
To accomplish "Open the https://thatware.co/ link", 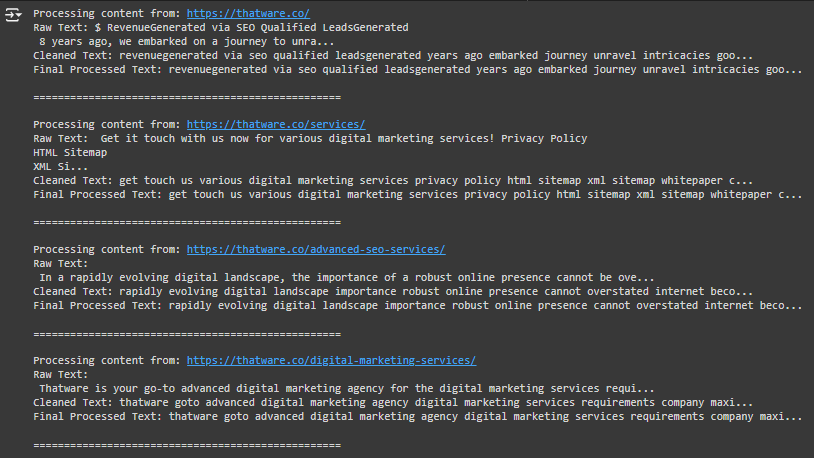I will click(x=248, y=14).
